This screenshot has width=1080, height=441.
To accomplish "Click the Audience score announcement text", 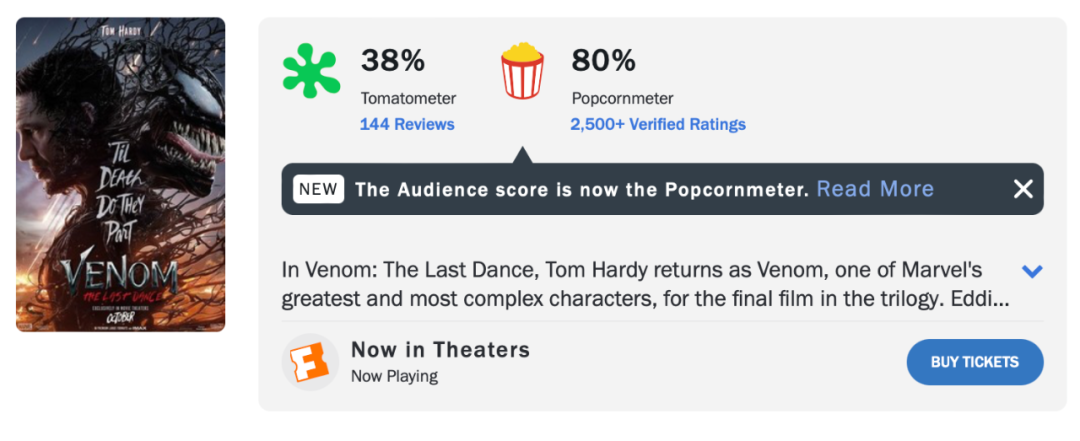I will (581, 189).
